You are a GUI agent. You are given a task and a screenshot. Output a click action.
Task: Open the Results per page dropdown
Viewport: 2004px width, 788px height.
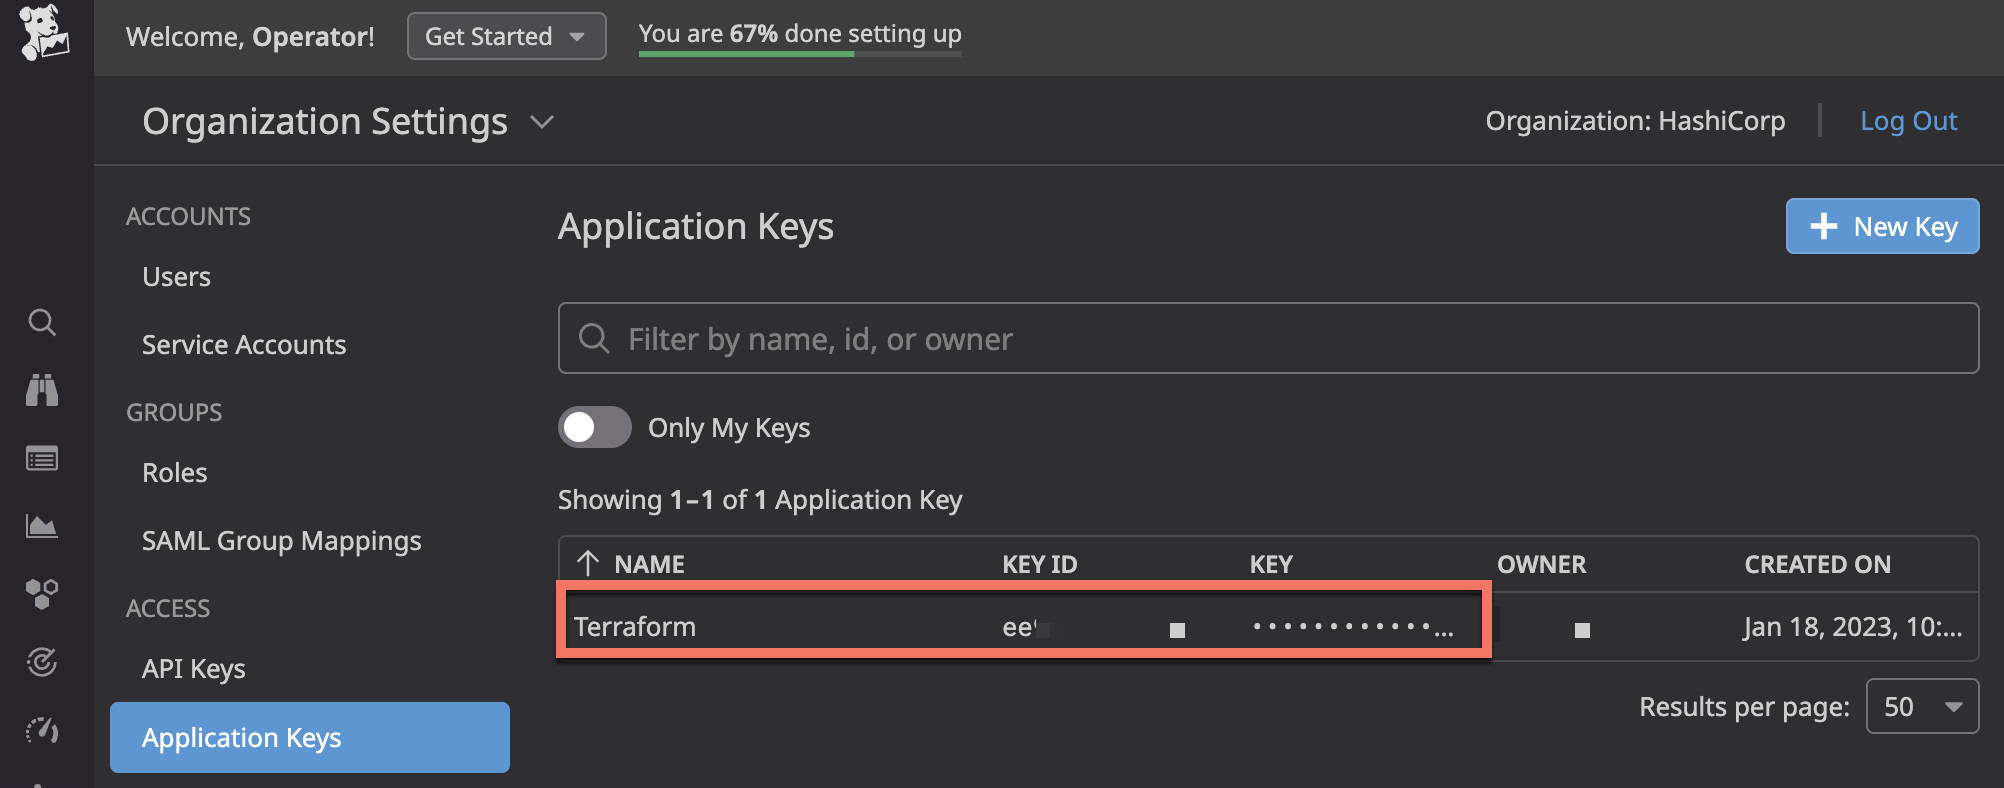click(x=1922, y=706)
